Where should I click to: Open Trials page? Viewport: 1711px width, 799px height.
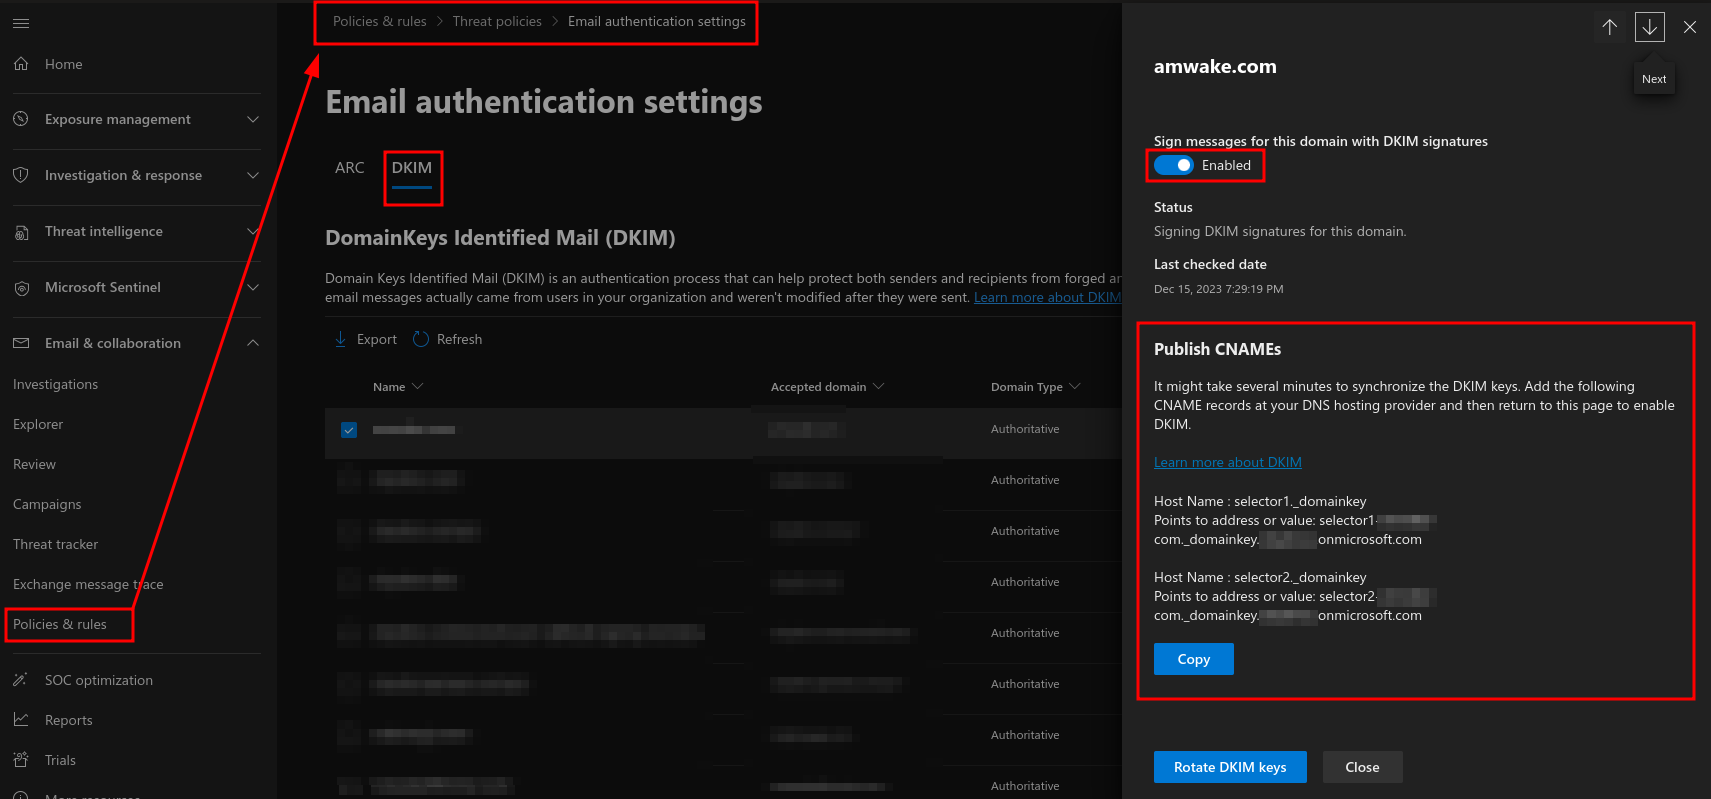[x=60, y=760]
